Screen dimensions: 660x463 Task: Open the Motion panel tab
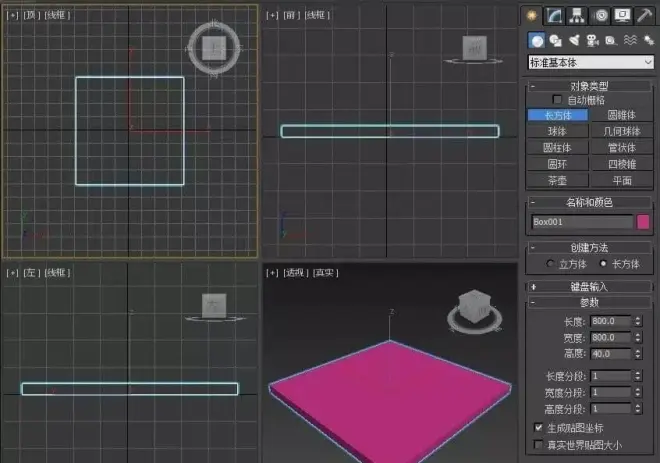pos(600,16)
